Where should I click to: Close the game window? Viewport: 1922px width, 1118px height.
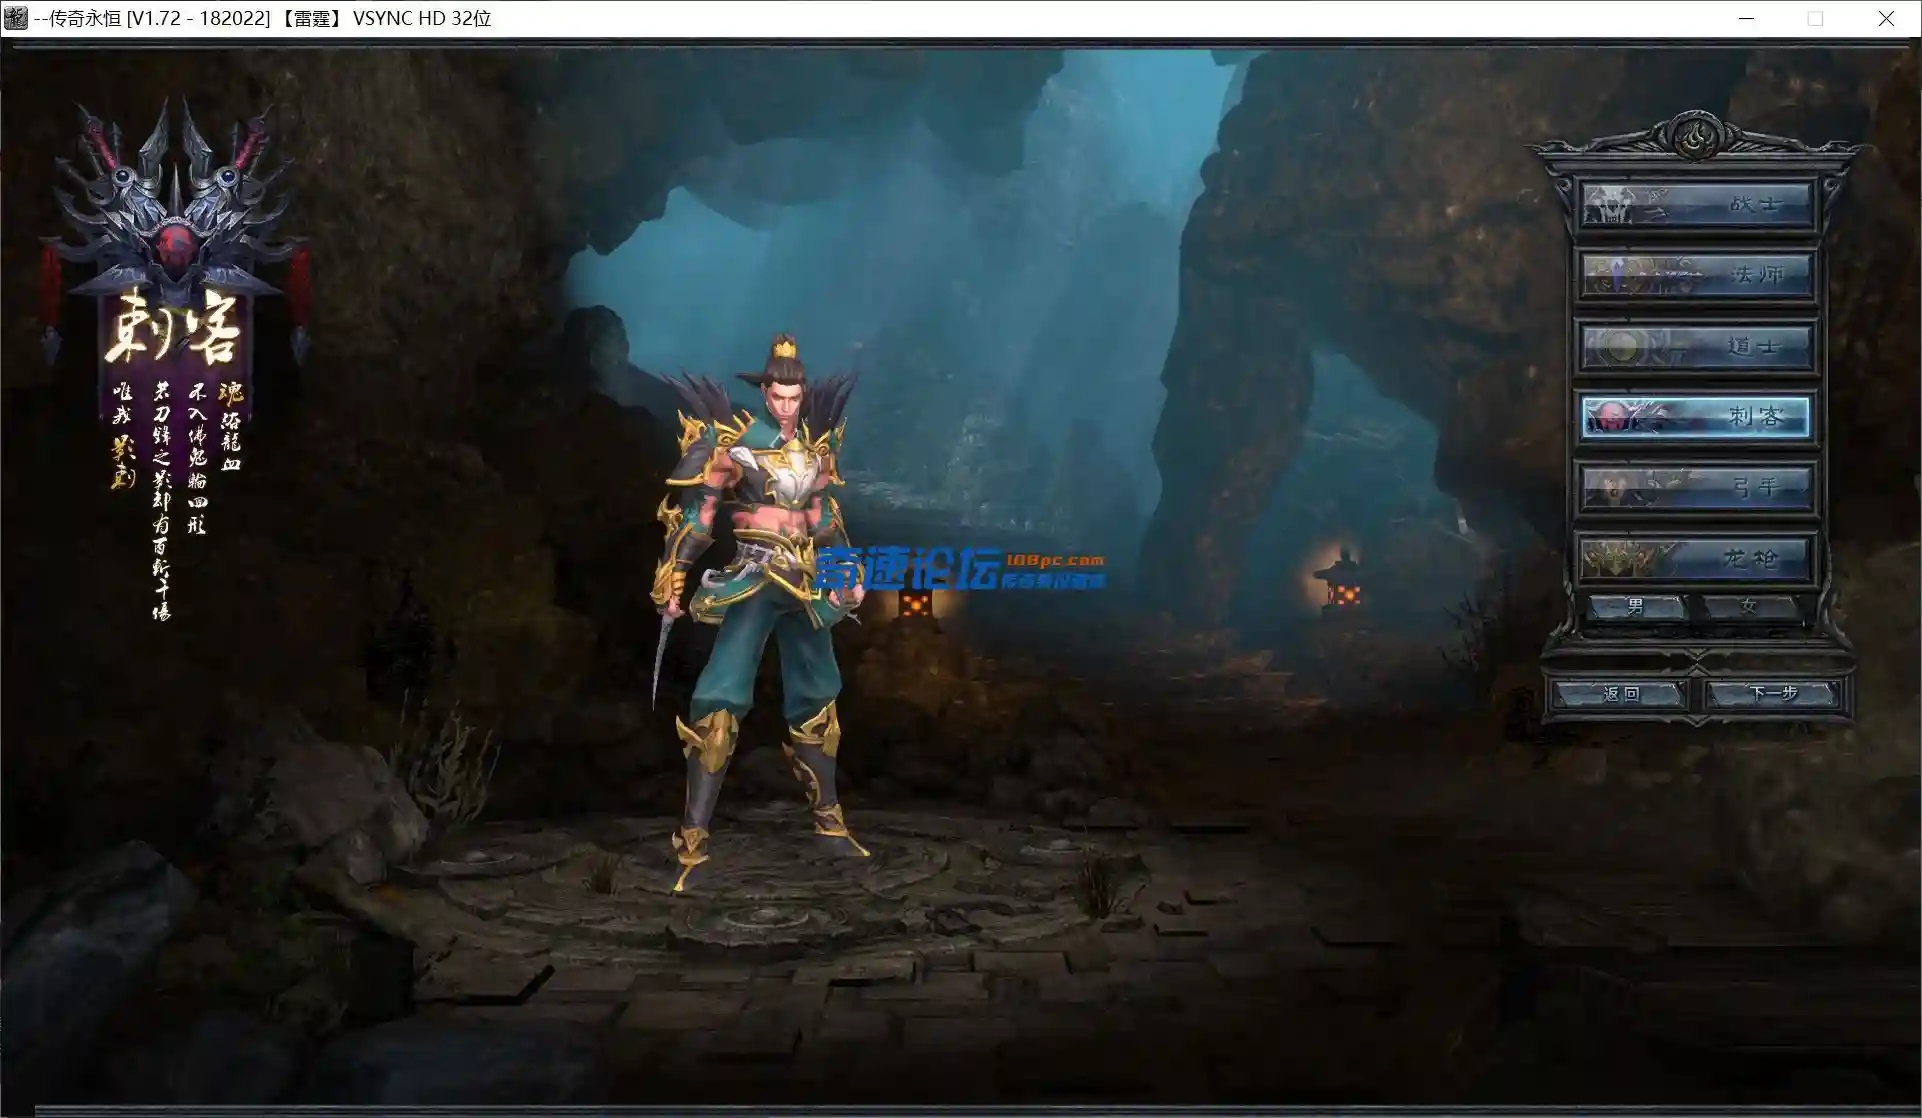pos(1886,18)
